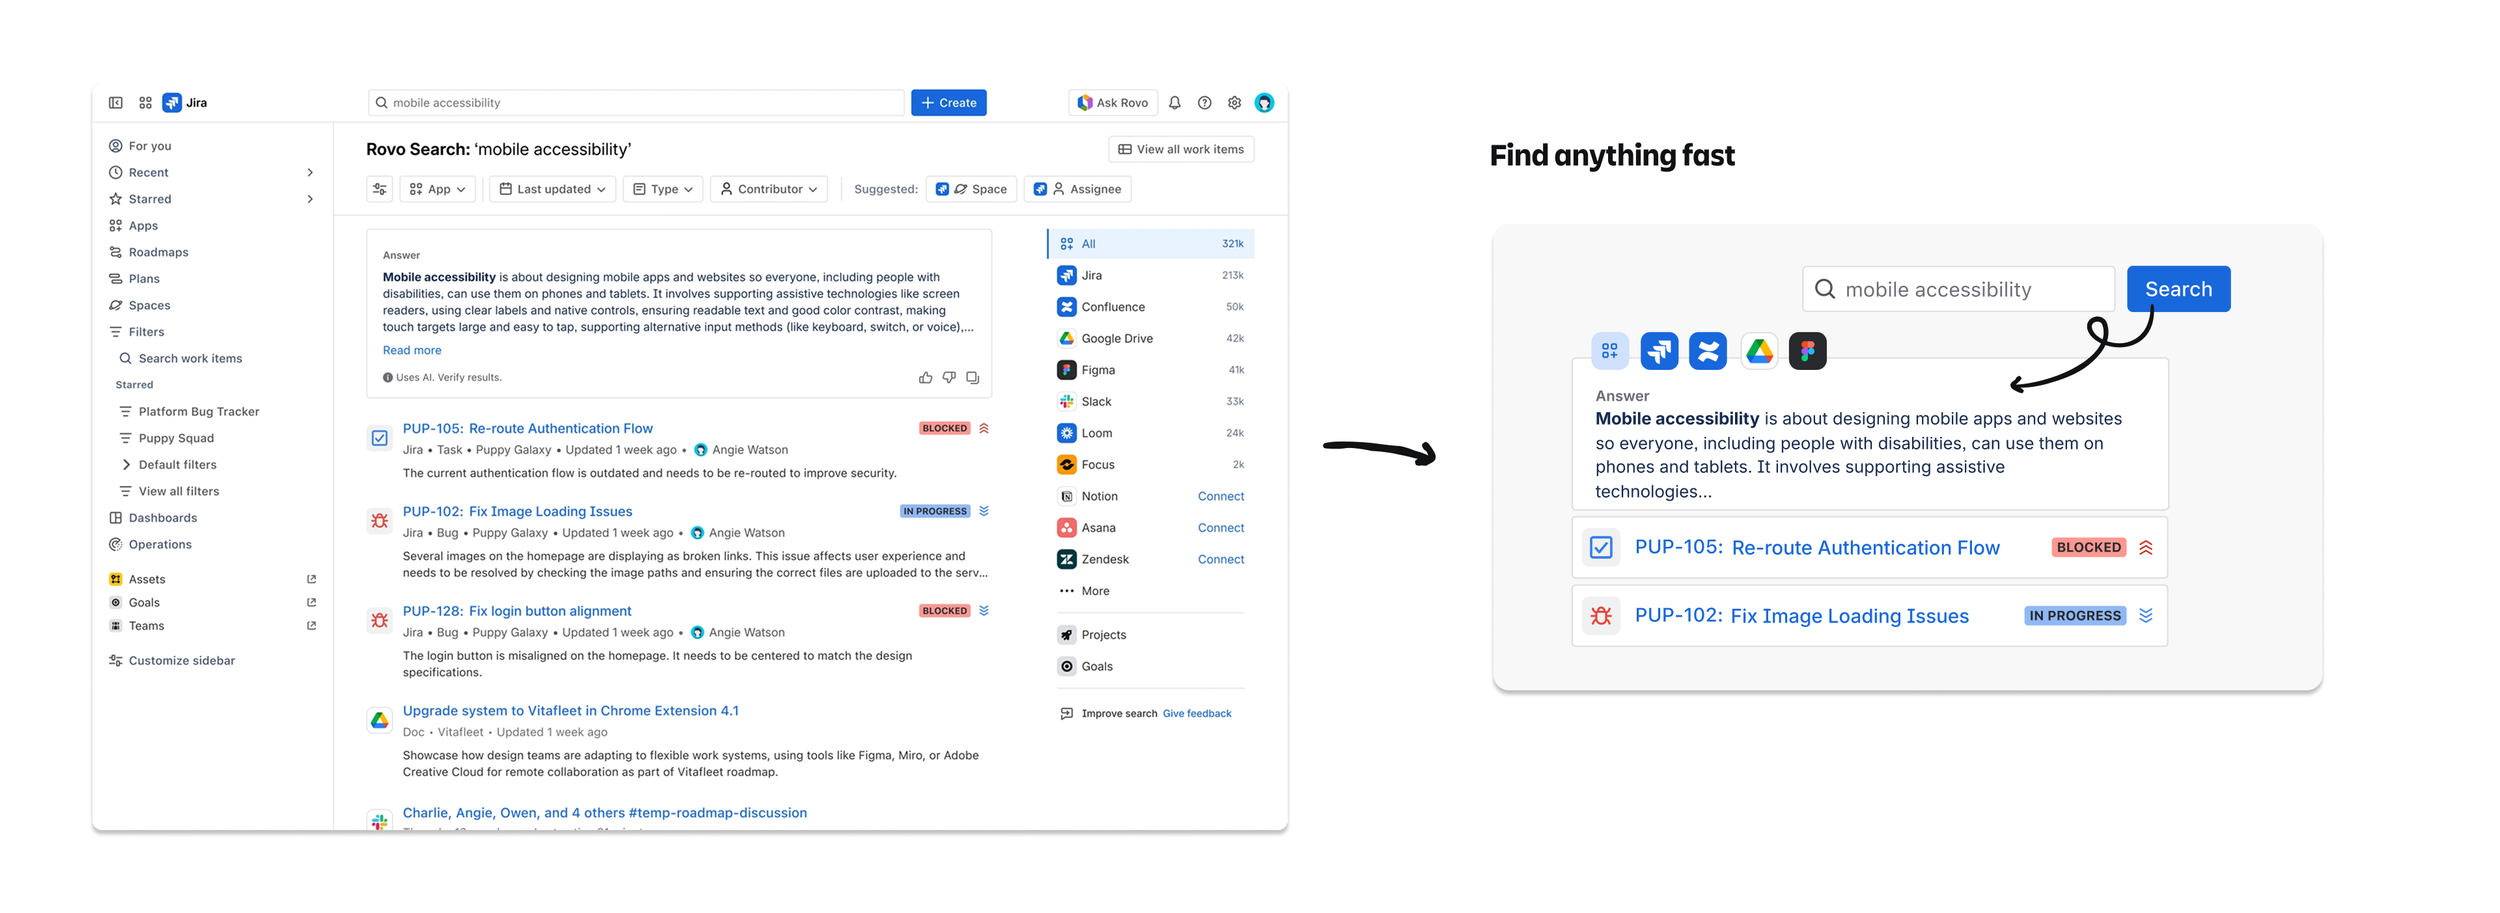Screen dimensions: 2500x913
Task: Collapse the sidebar with the panel icon
Action: [x=116, y=103]
